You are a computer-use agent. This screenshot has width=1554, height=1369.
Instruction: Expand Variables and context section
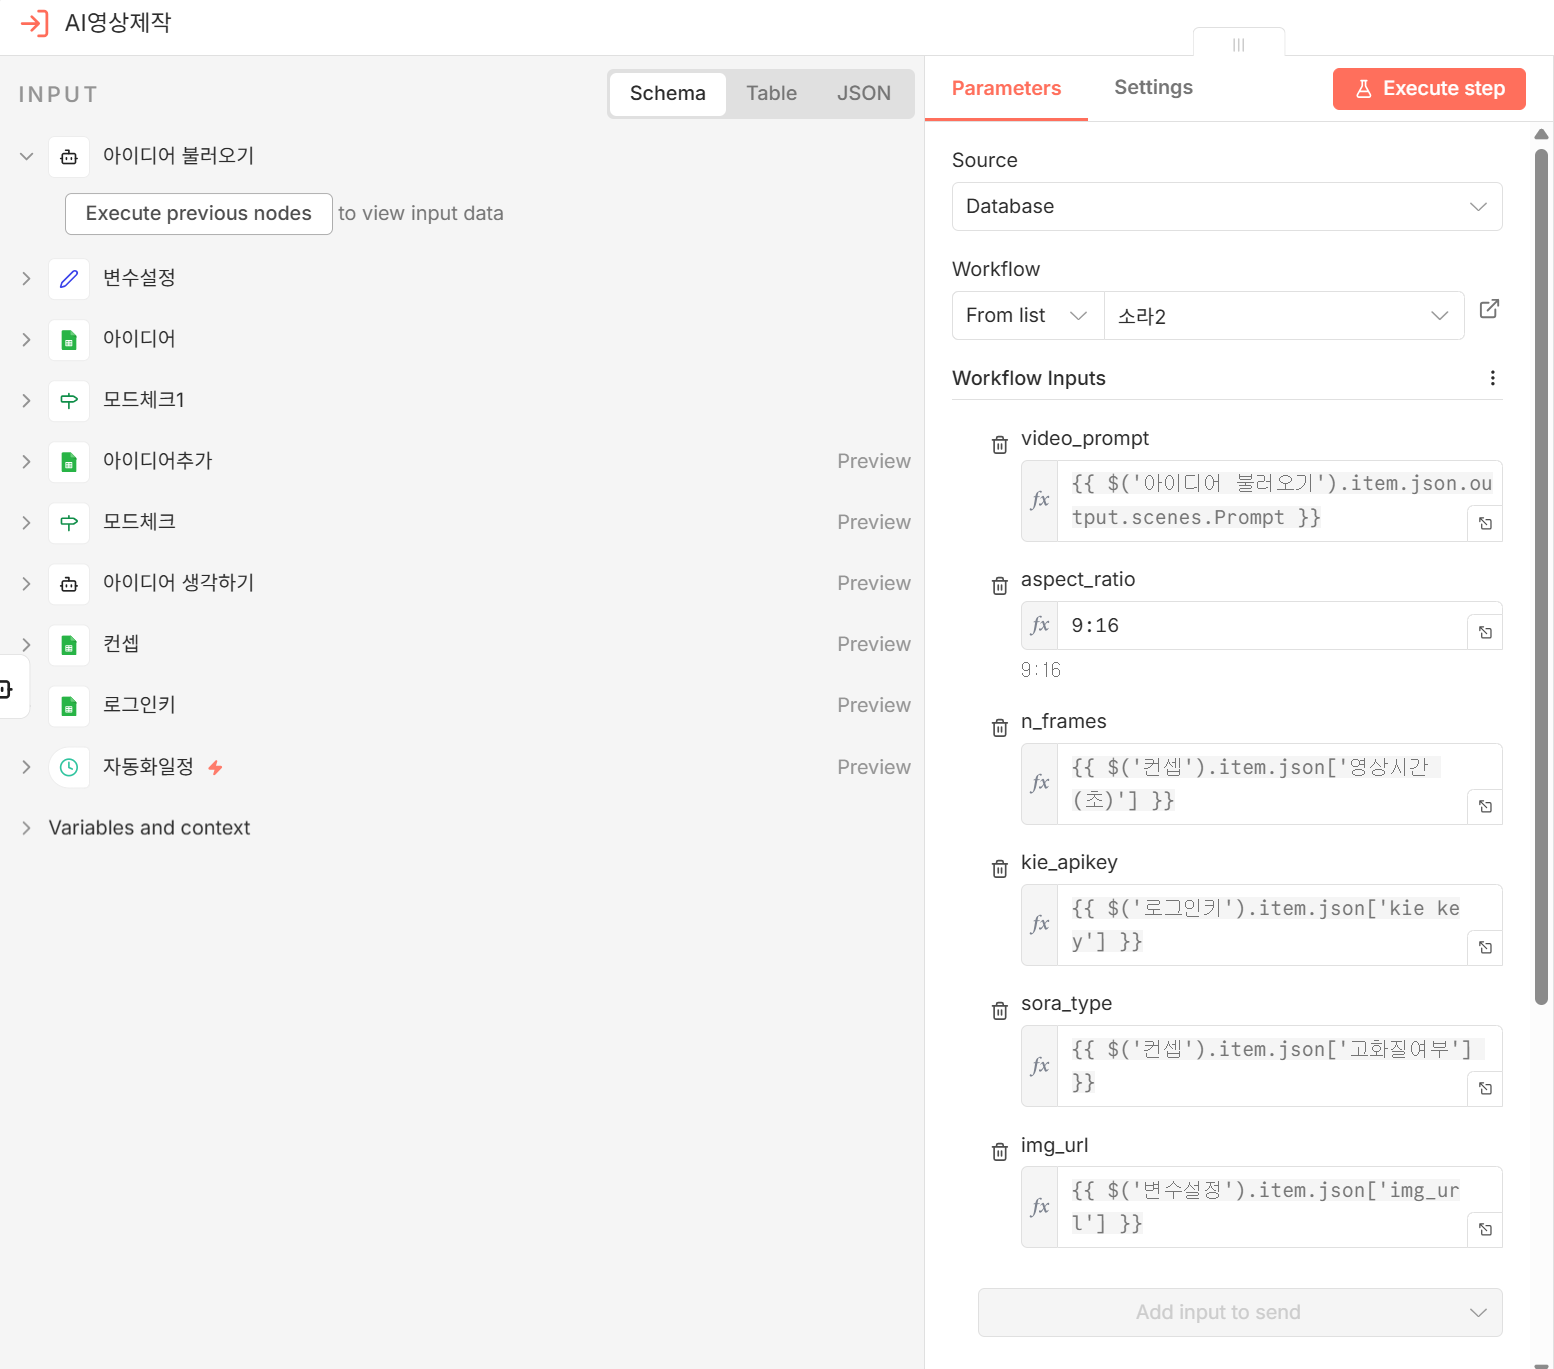pyautogui.click(x=27, y=828)
